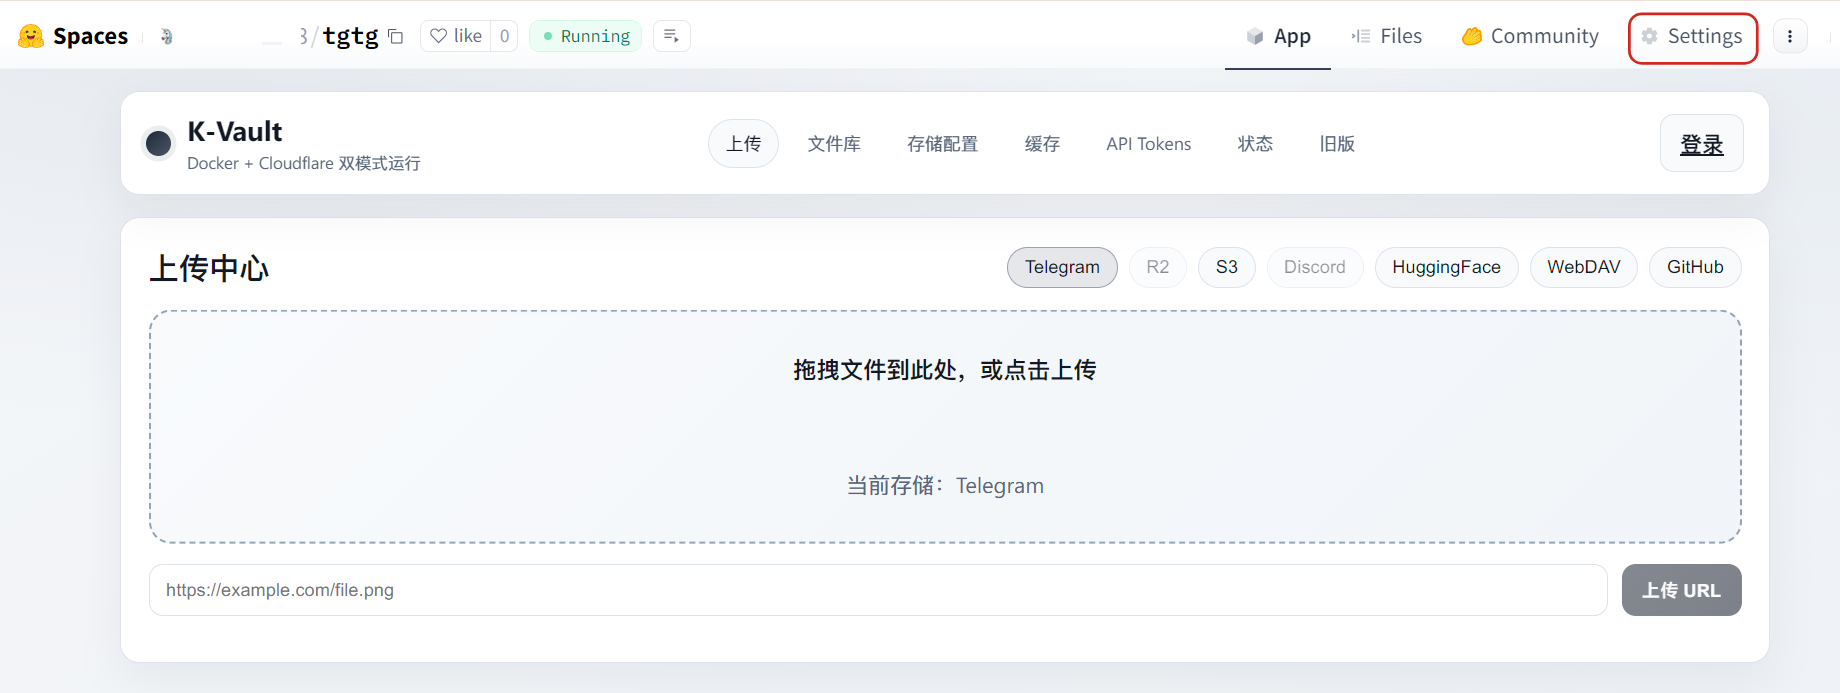This screenshot has width=1840, height=693.
Task: Open 存储配置 storage config
Action: [x=942, y=144]
